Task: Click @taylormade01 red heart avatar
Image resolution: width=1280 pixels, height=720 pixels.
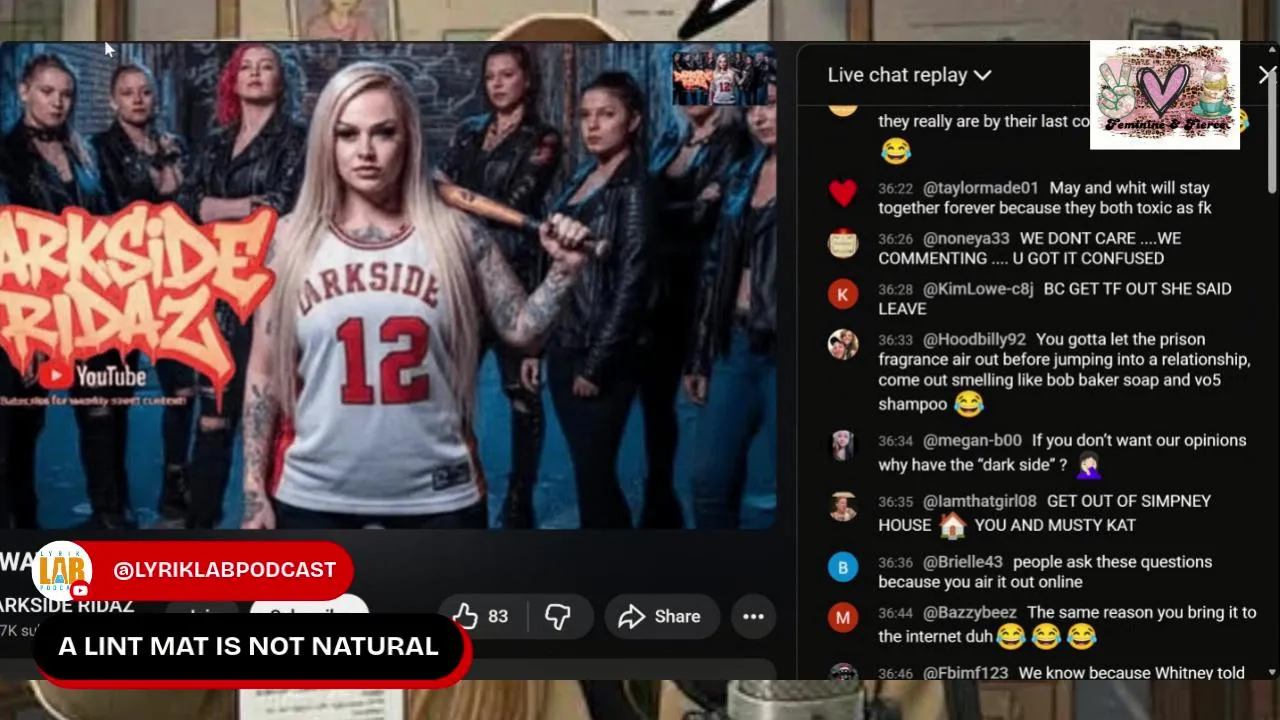Action: click(843, 192)
